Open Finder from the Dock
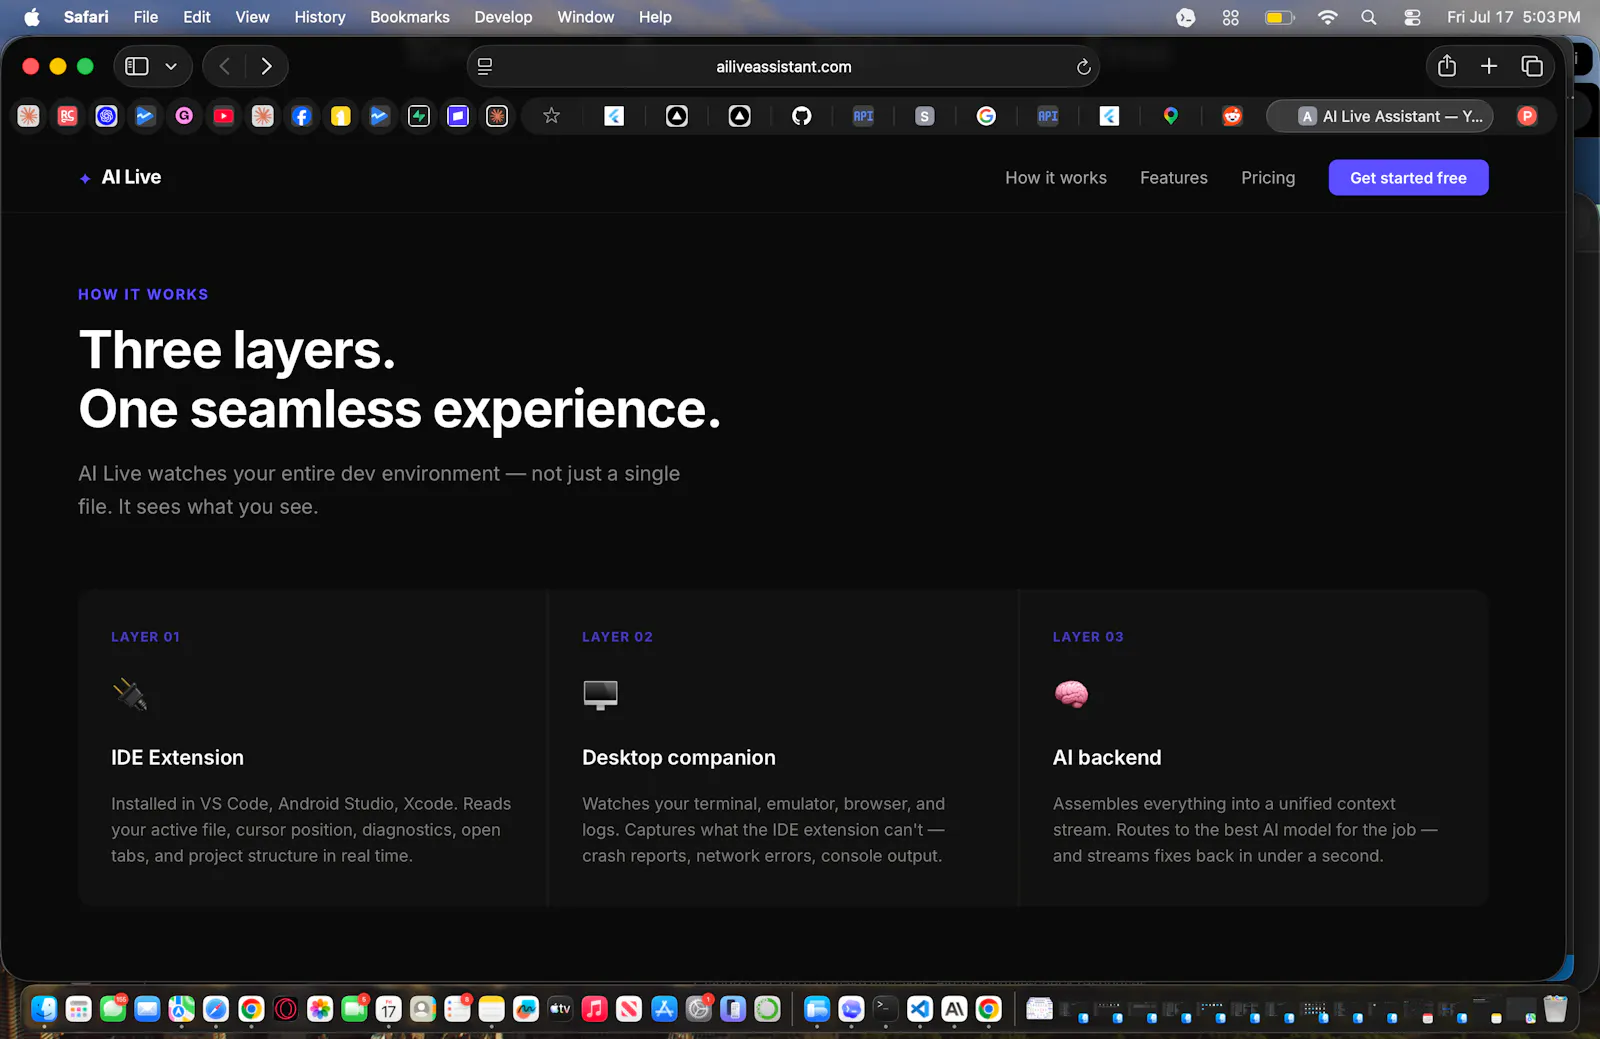This screenshot has height=1039, width=1600. point(44,1009)
